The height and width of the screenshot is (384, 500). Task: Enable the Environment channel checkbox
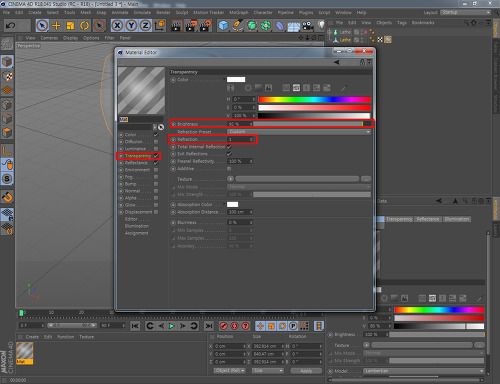click(x=156, y=170)
